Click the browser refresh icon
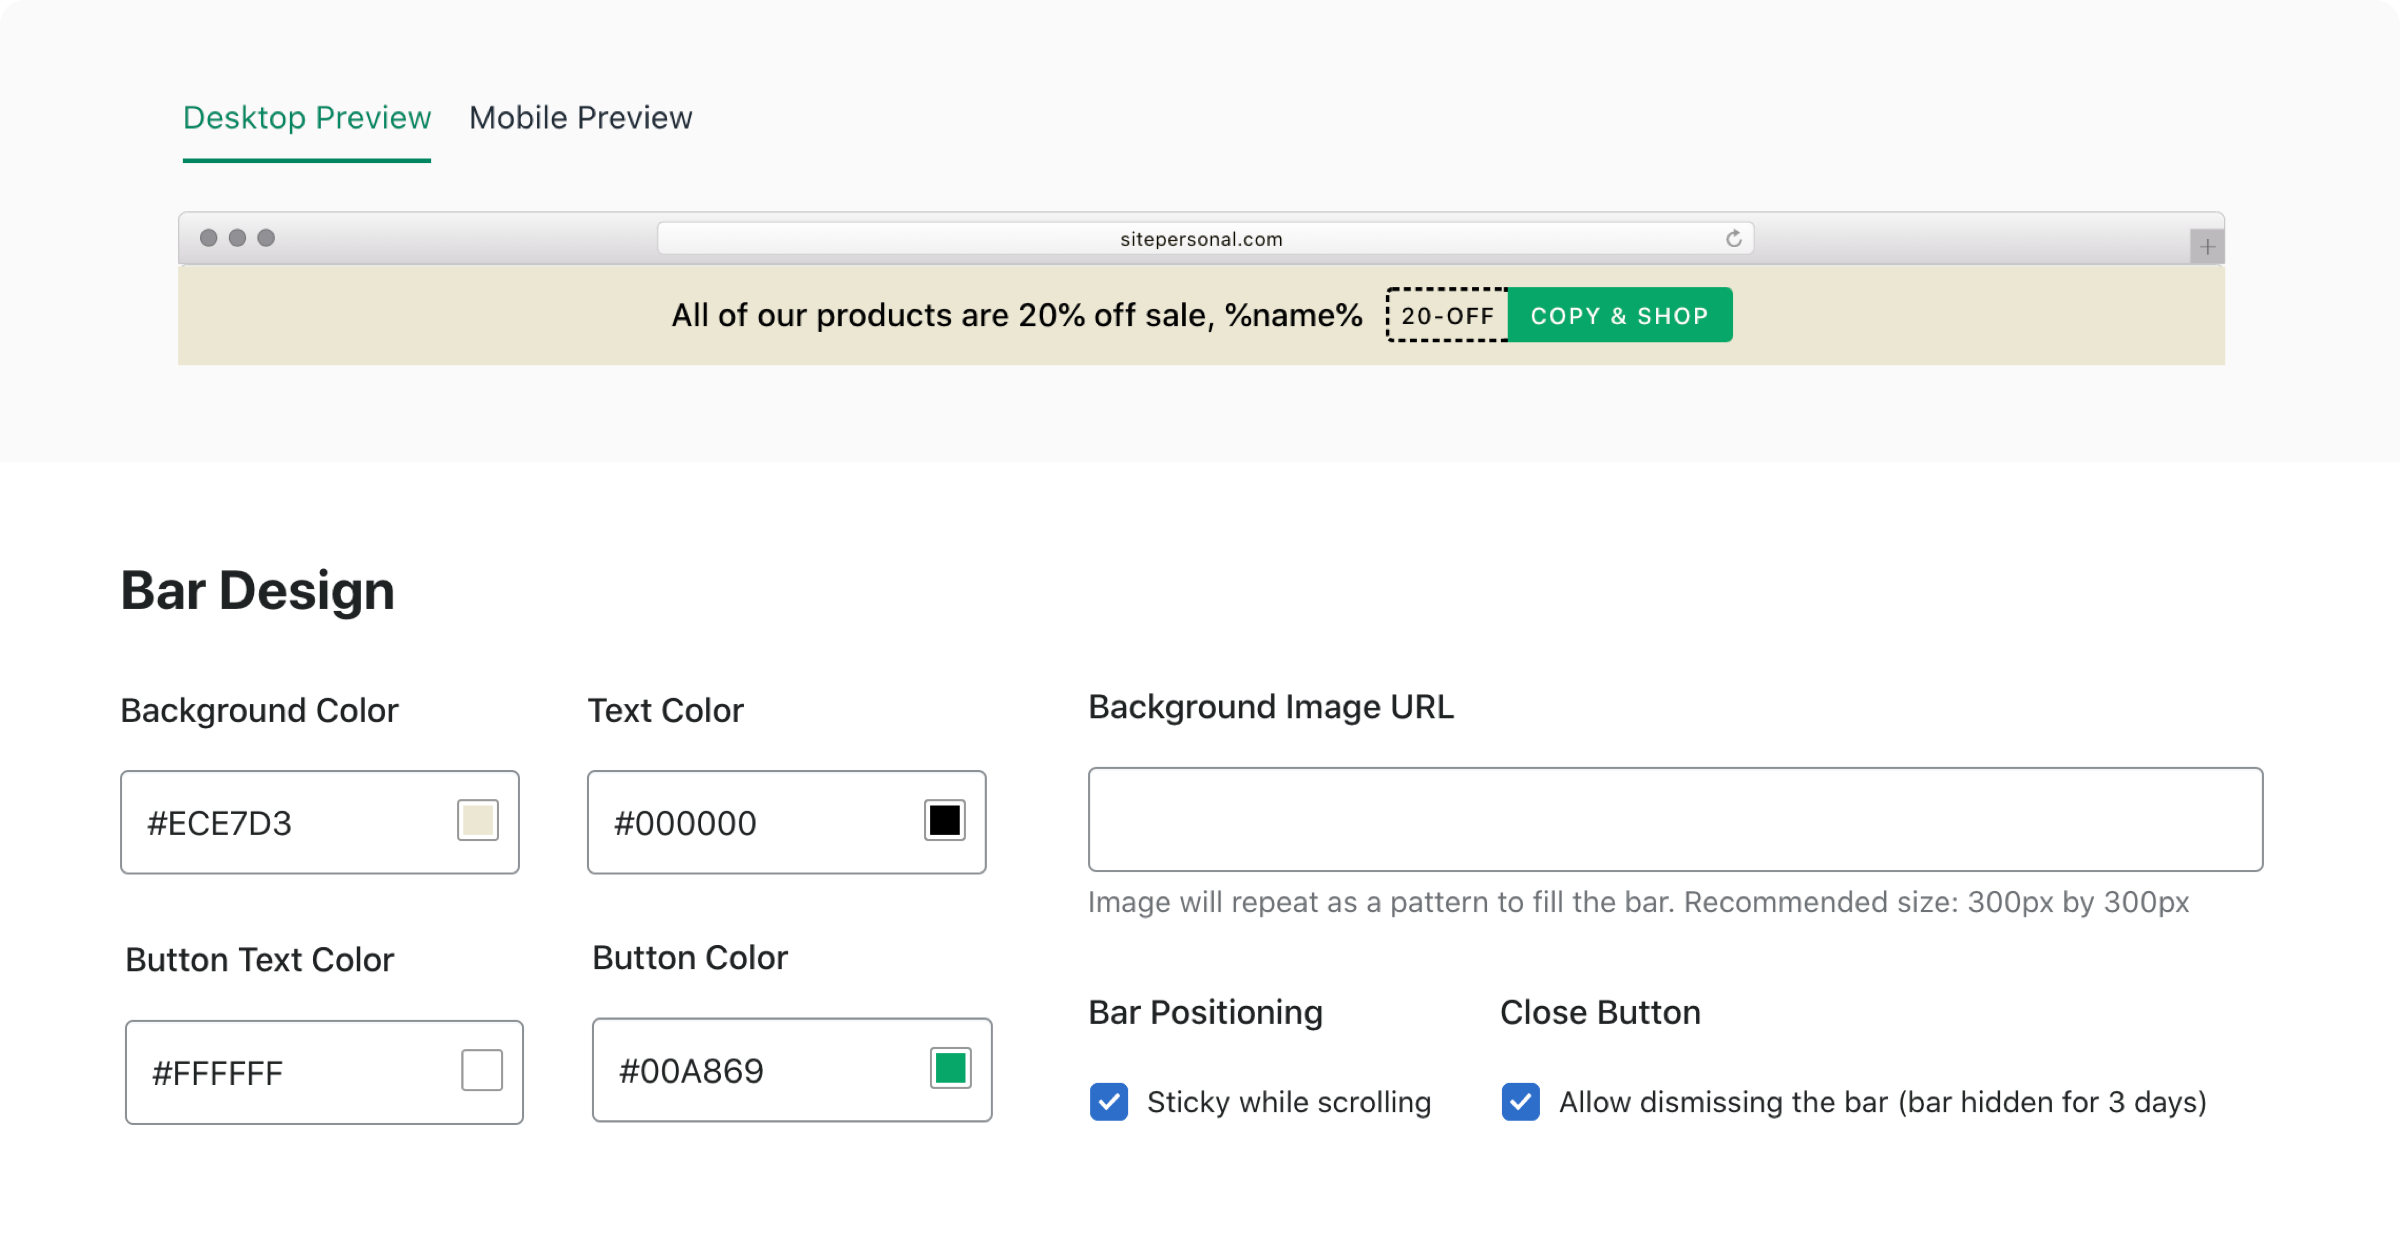This screenshot has height=1248, width=2400. 1735,238
